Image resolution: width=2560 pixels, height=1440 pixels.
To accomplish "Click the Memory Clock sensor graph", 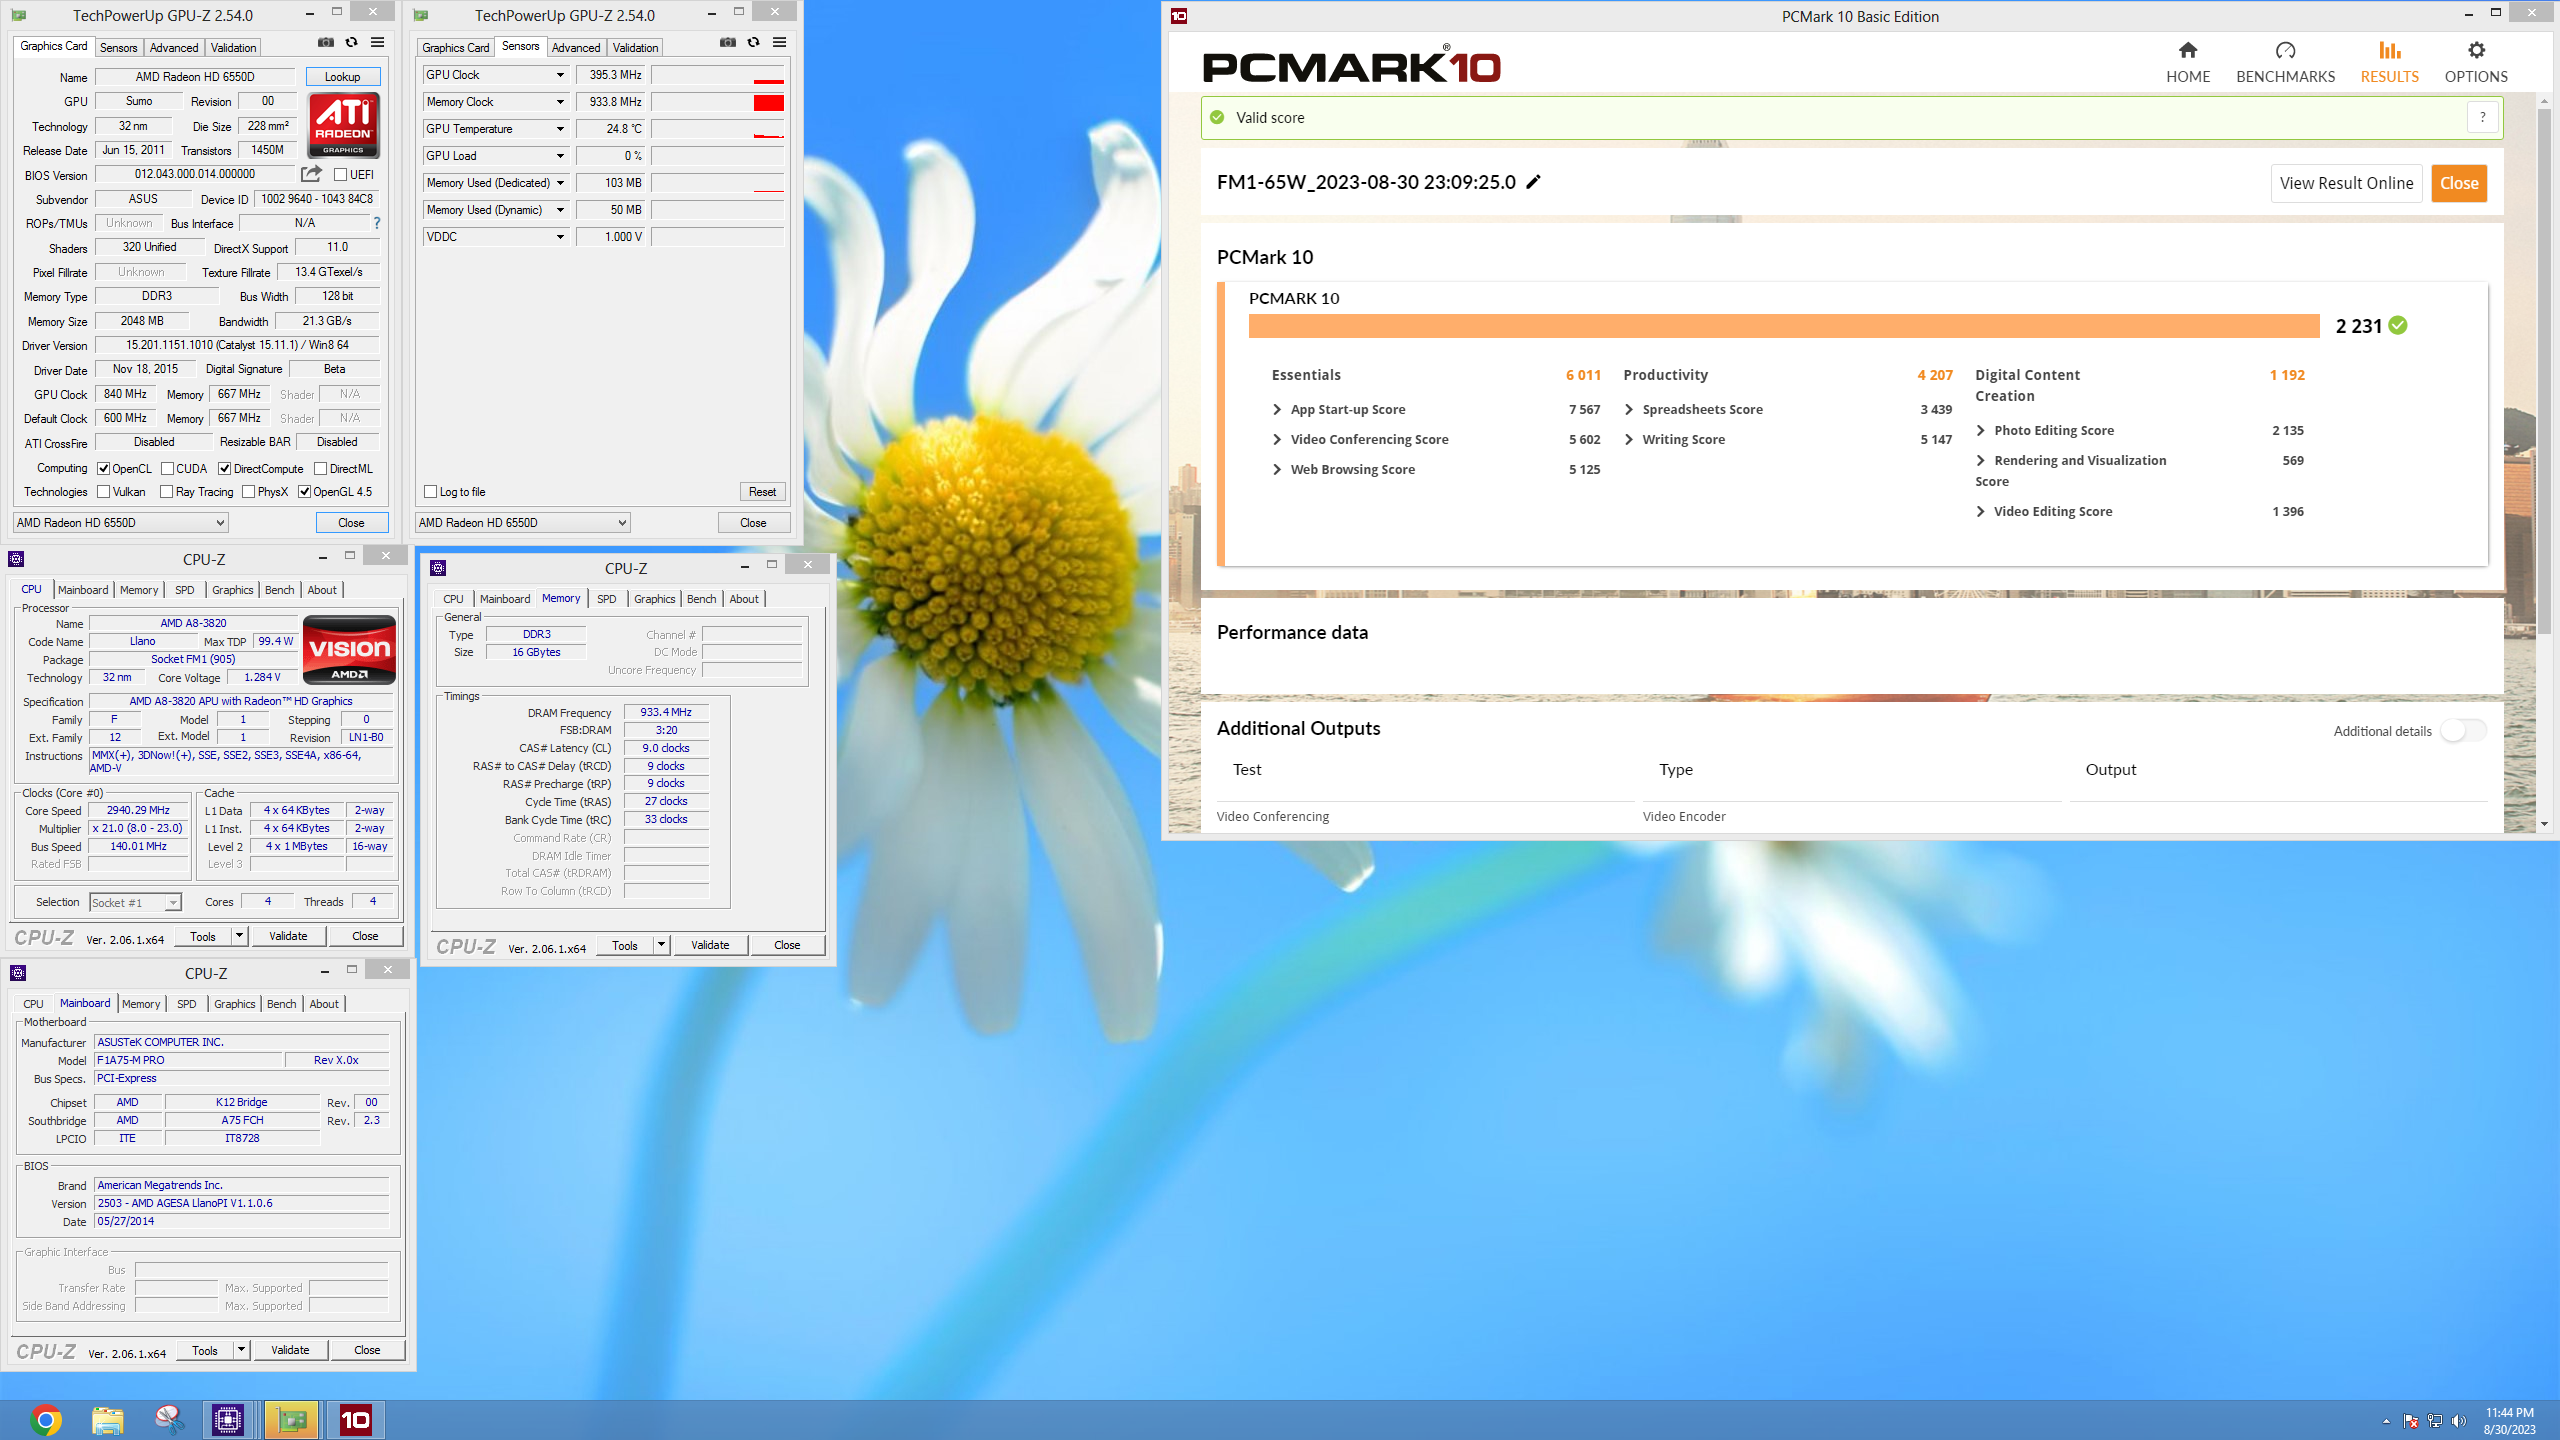I will pos(718,102).
